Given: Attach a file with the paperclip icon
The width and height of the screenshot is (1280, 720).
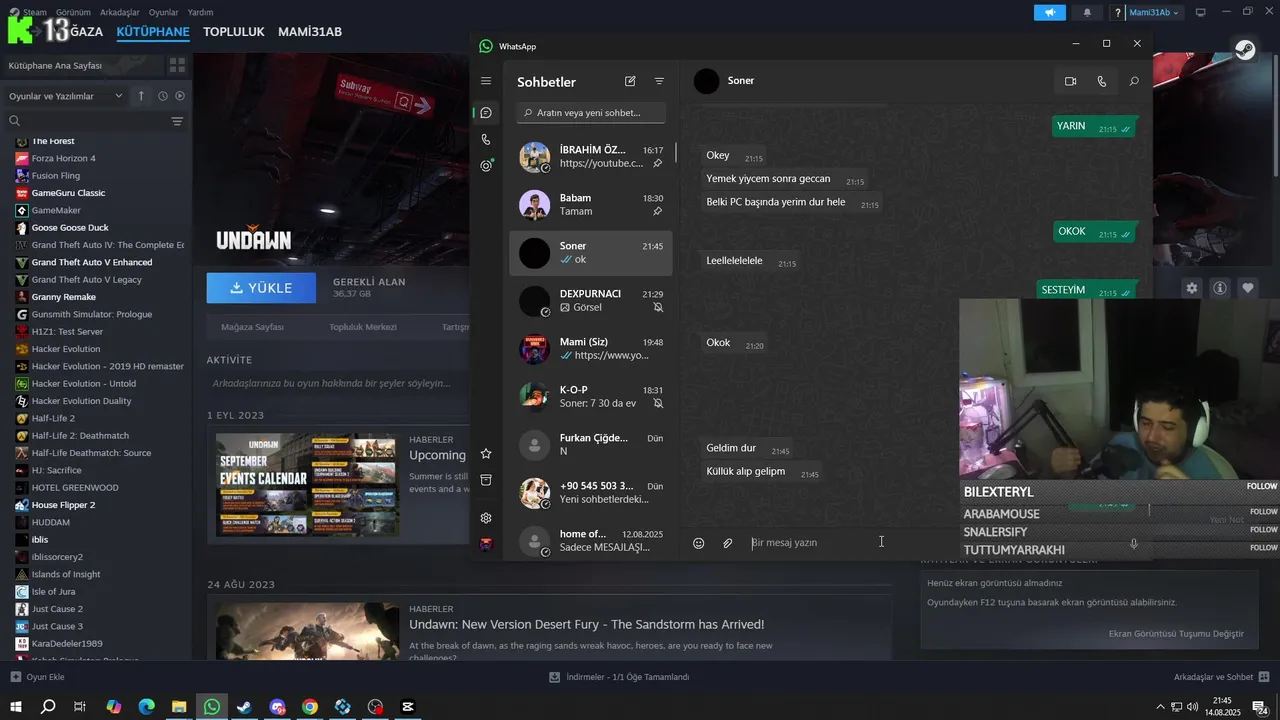Looking at the screenshot, I should [728, 543].
